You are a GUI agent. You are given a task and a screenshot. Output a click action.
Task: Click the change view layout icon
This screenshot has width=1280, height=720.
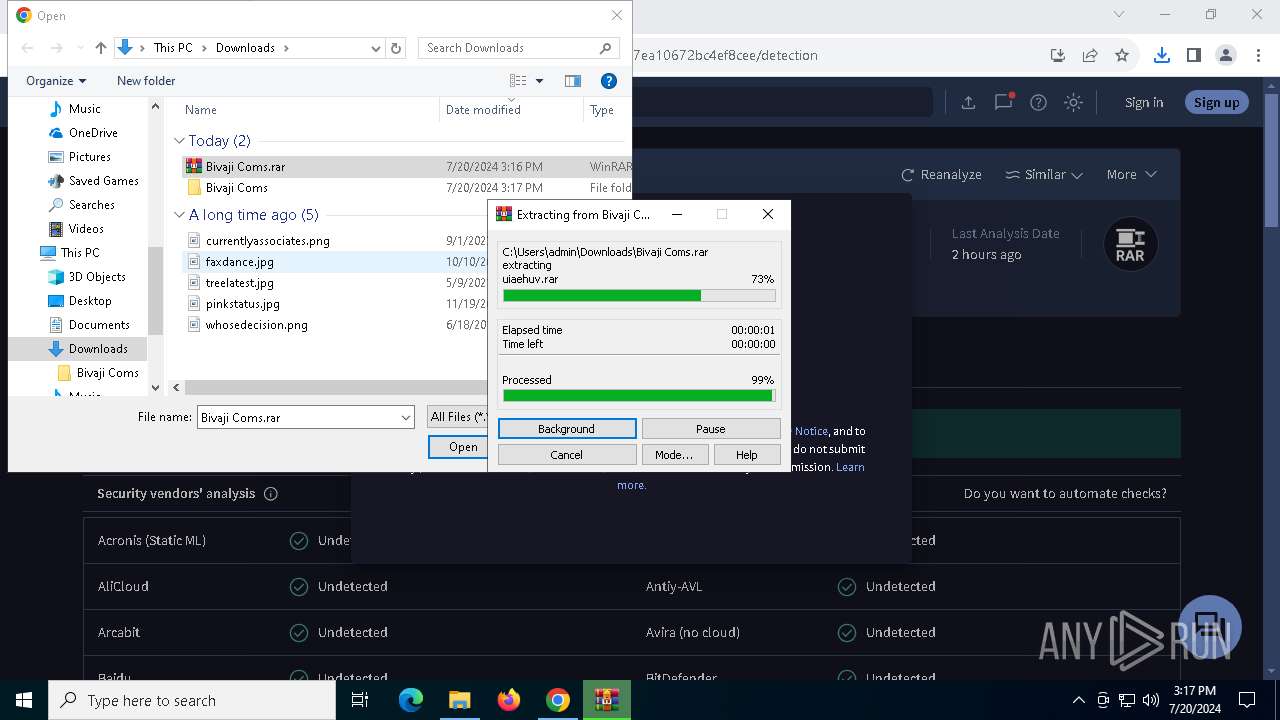pos(518,81)
